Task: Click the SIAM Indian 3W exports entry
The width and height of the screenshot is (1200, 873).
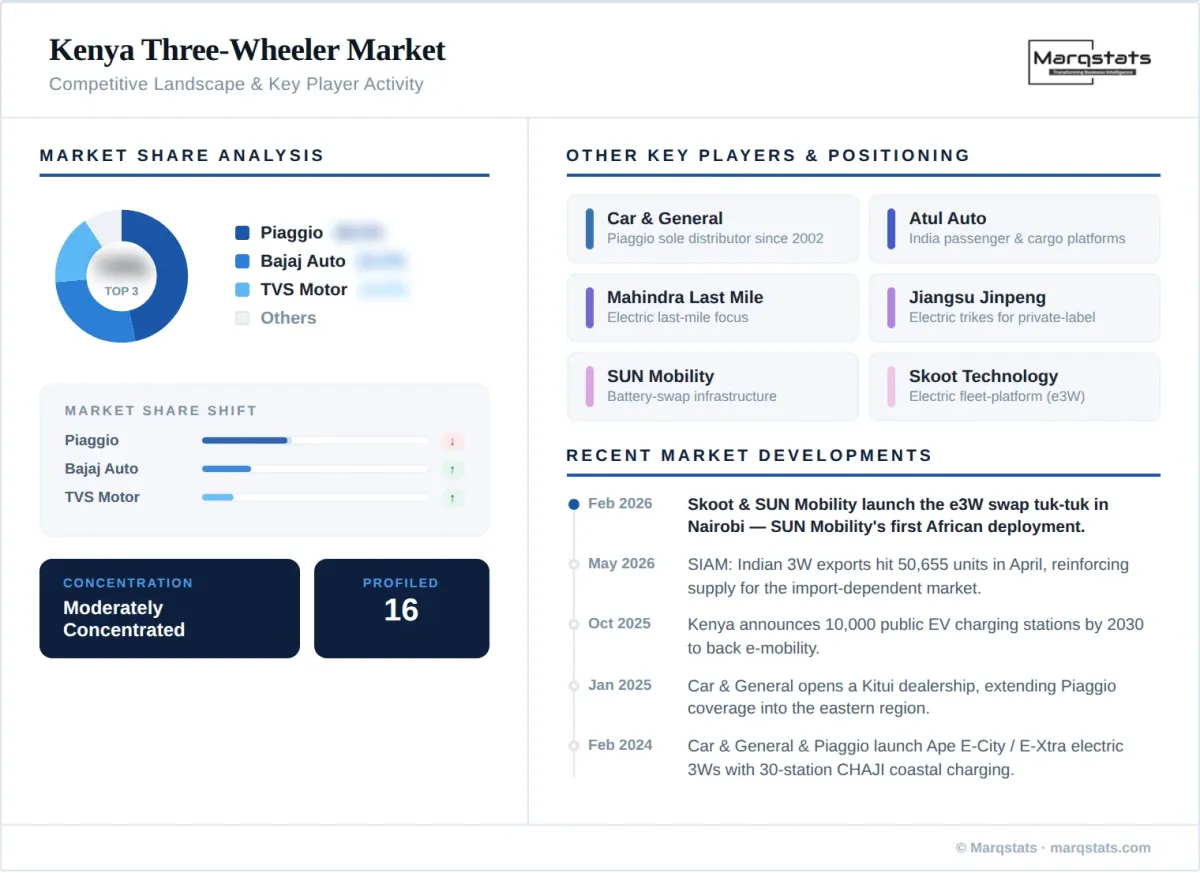Action: pyautogui.click(x=908, y=576)
